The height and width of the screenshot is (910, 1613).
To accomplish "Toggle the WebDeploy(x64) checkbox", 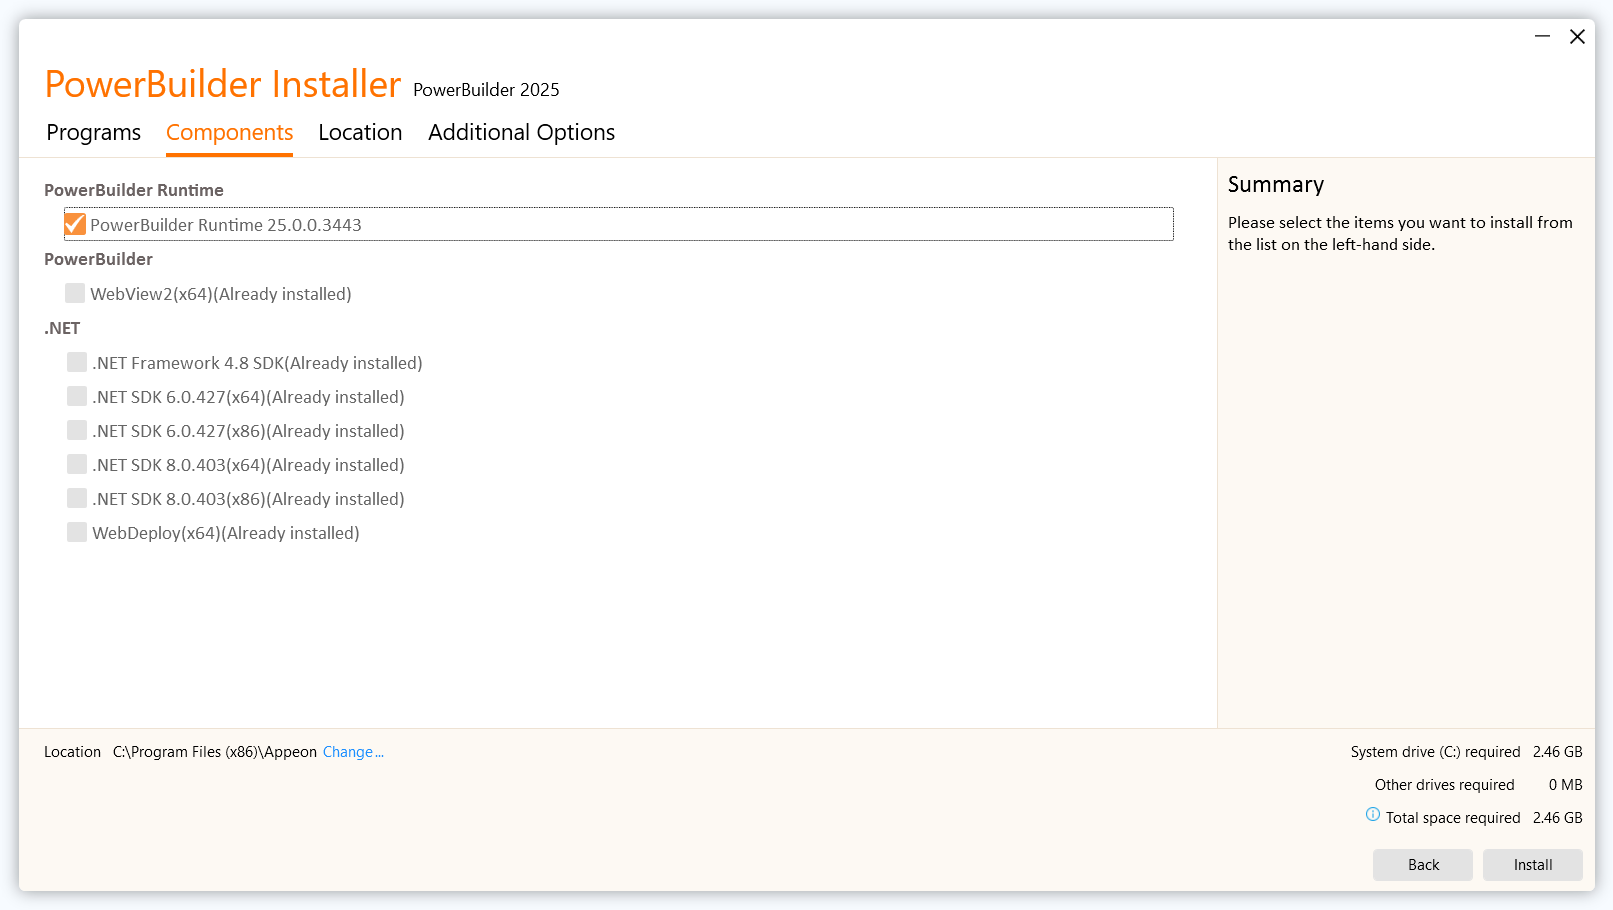I will (77, 532).
